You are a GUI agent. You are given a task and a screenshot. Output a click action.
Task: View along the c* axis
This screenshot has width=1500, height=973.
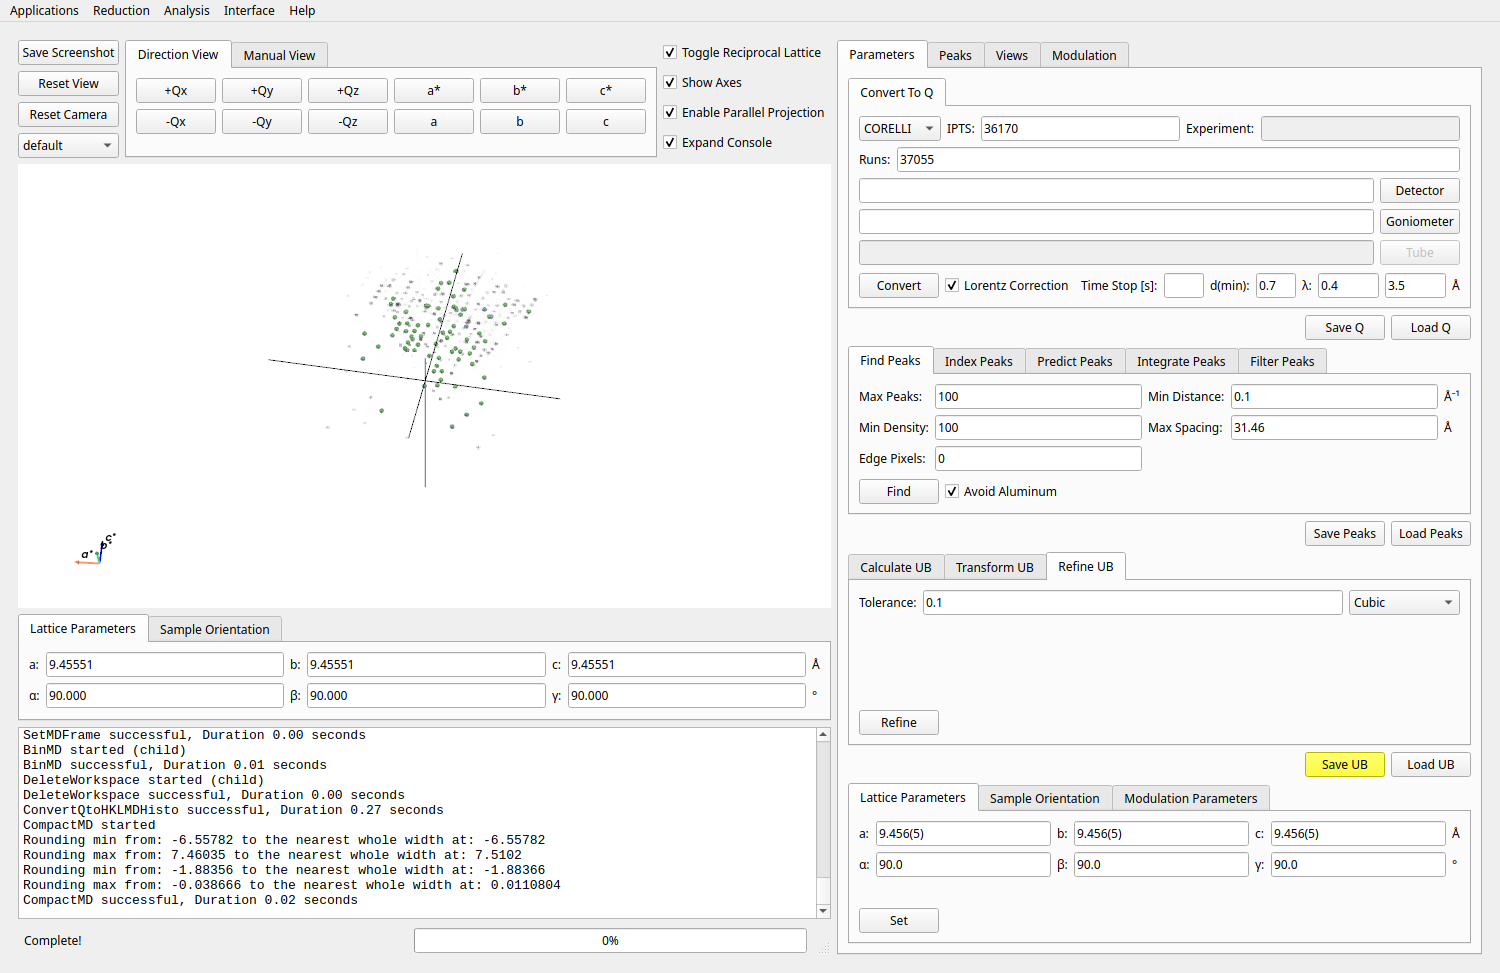(606, 90)
